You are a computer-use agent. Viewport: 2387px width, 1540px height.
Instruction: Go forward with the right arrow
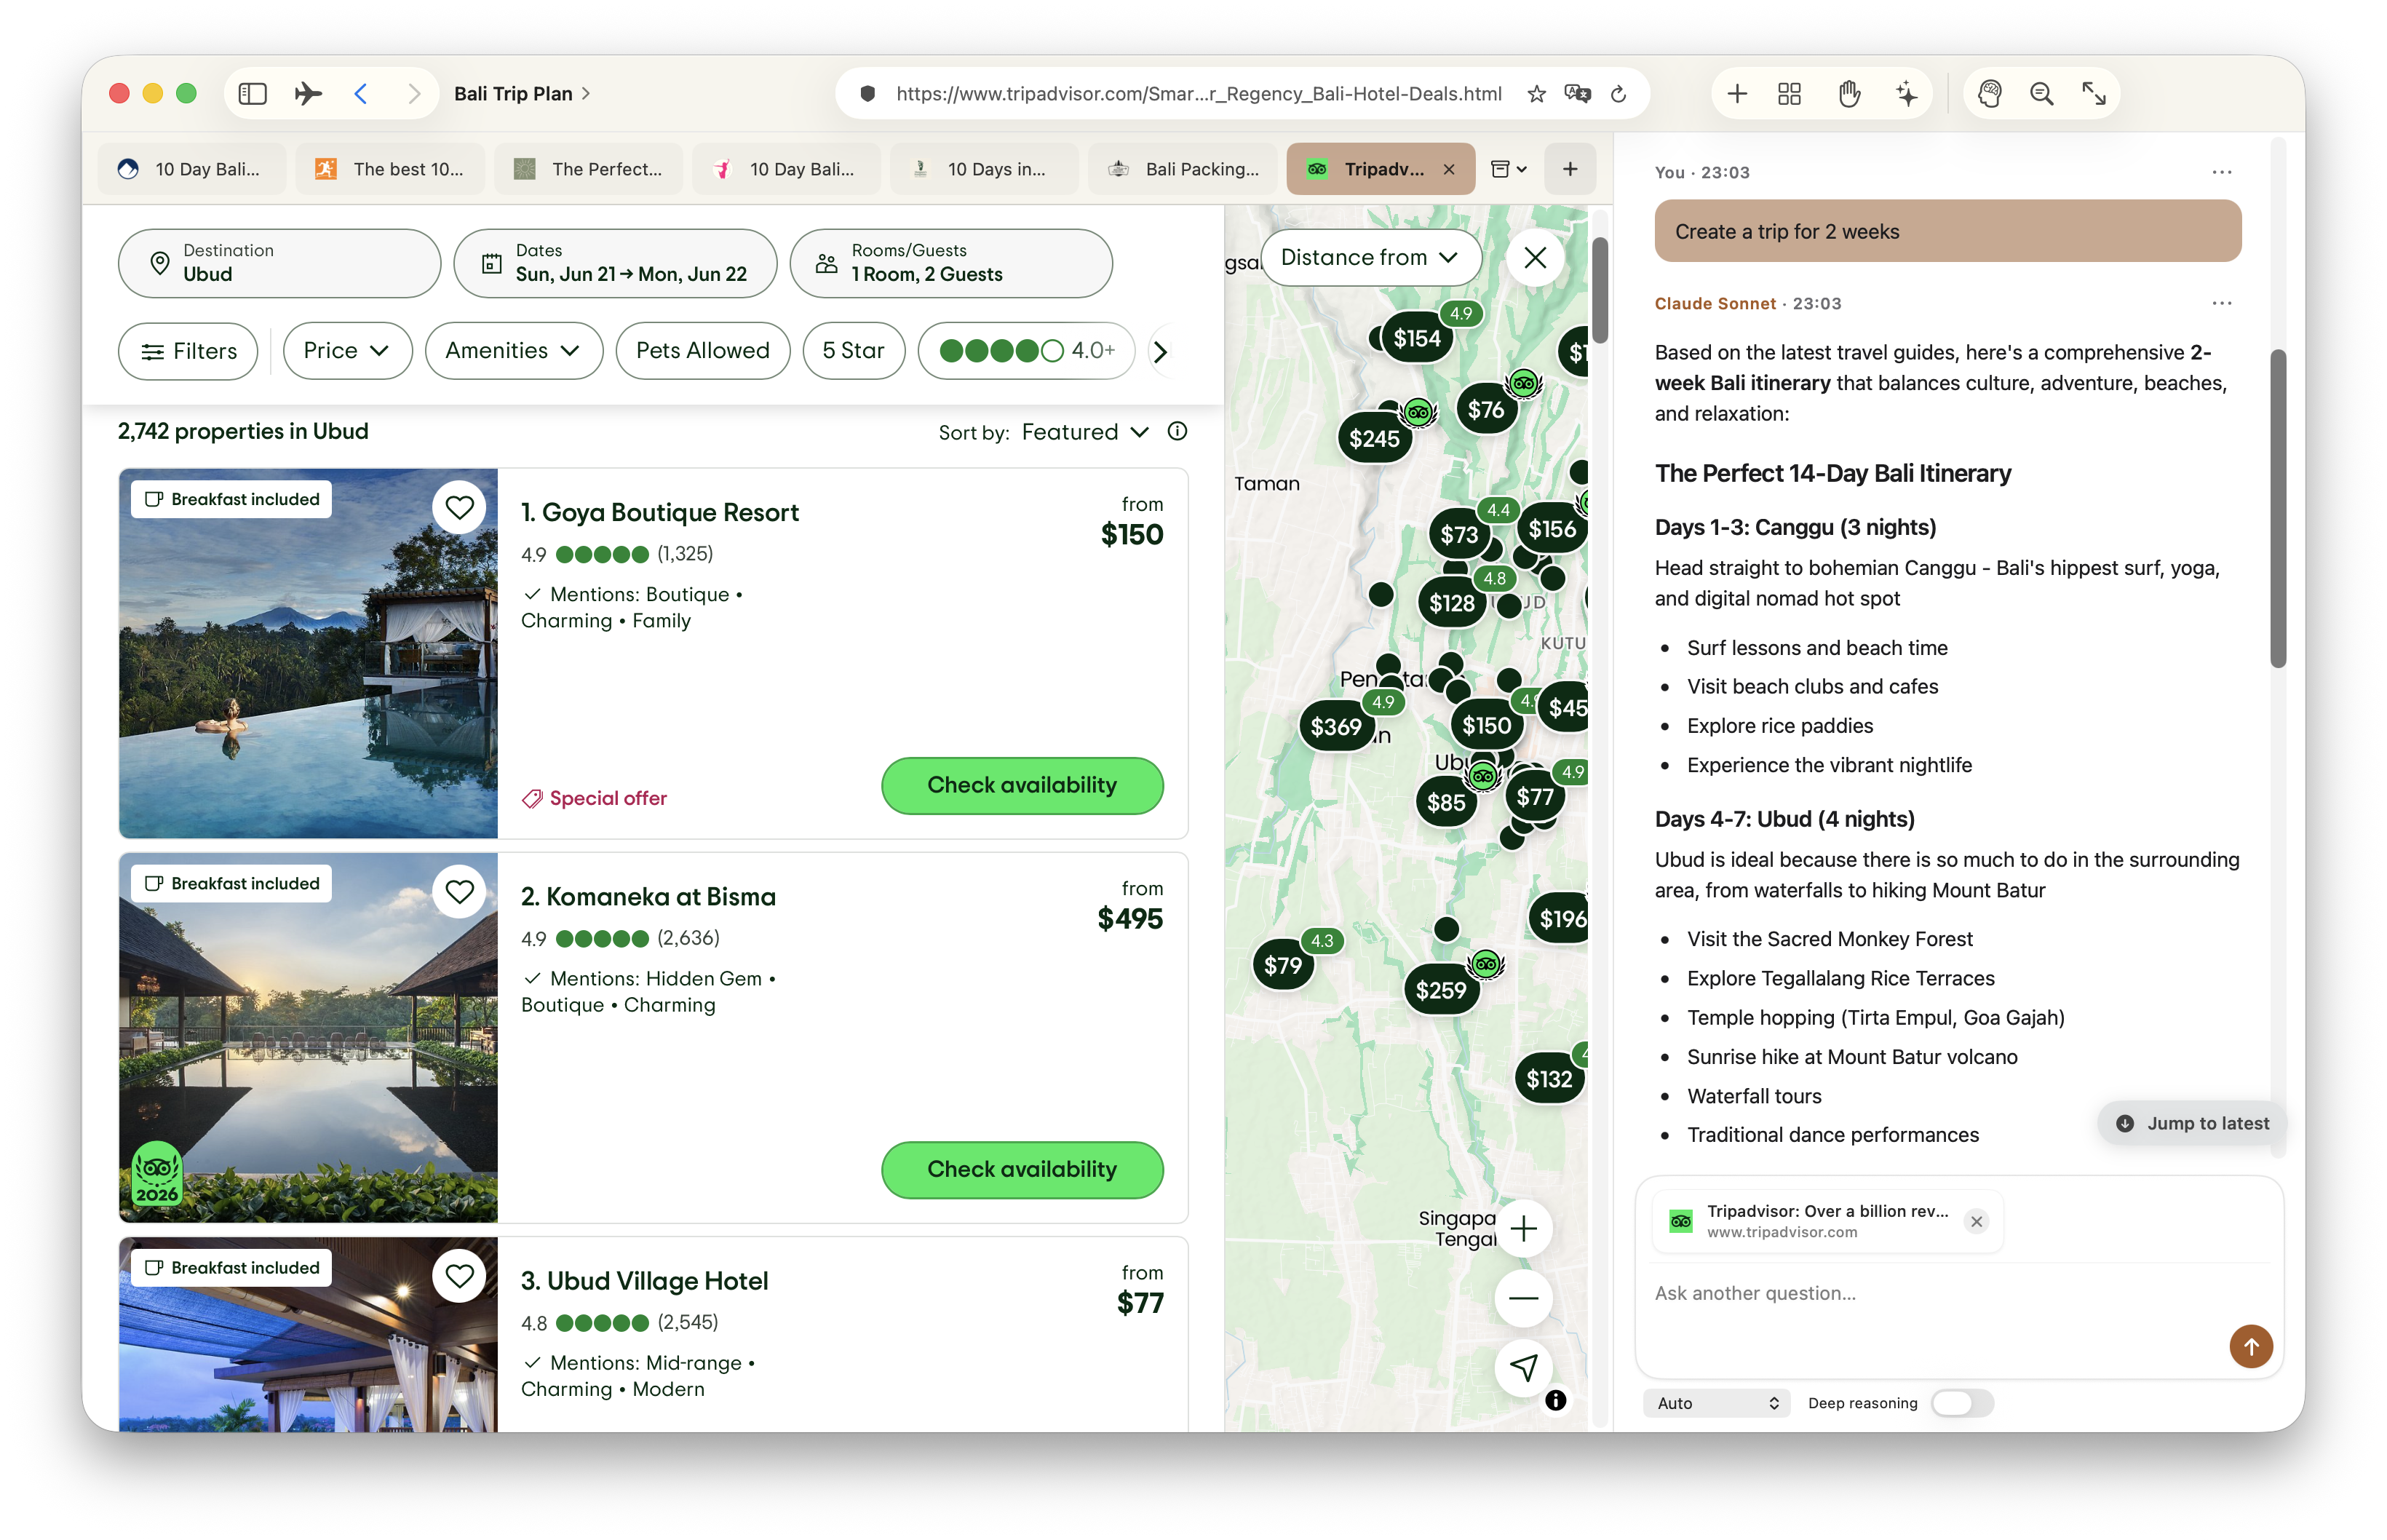click(413, 94)
